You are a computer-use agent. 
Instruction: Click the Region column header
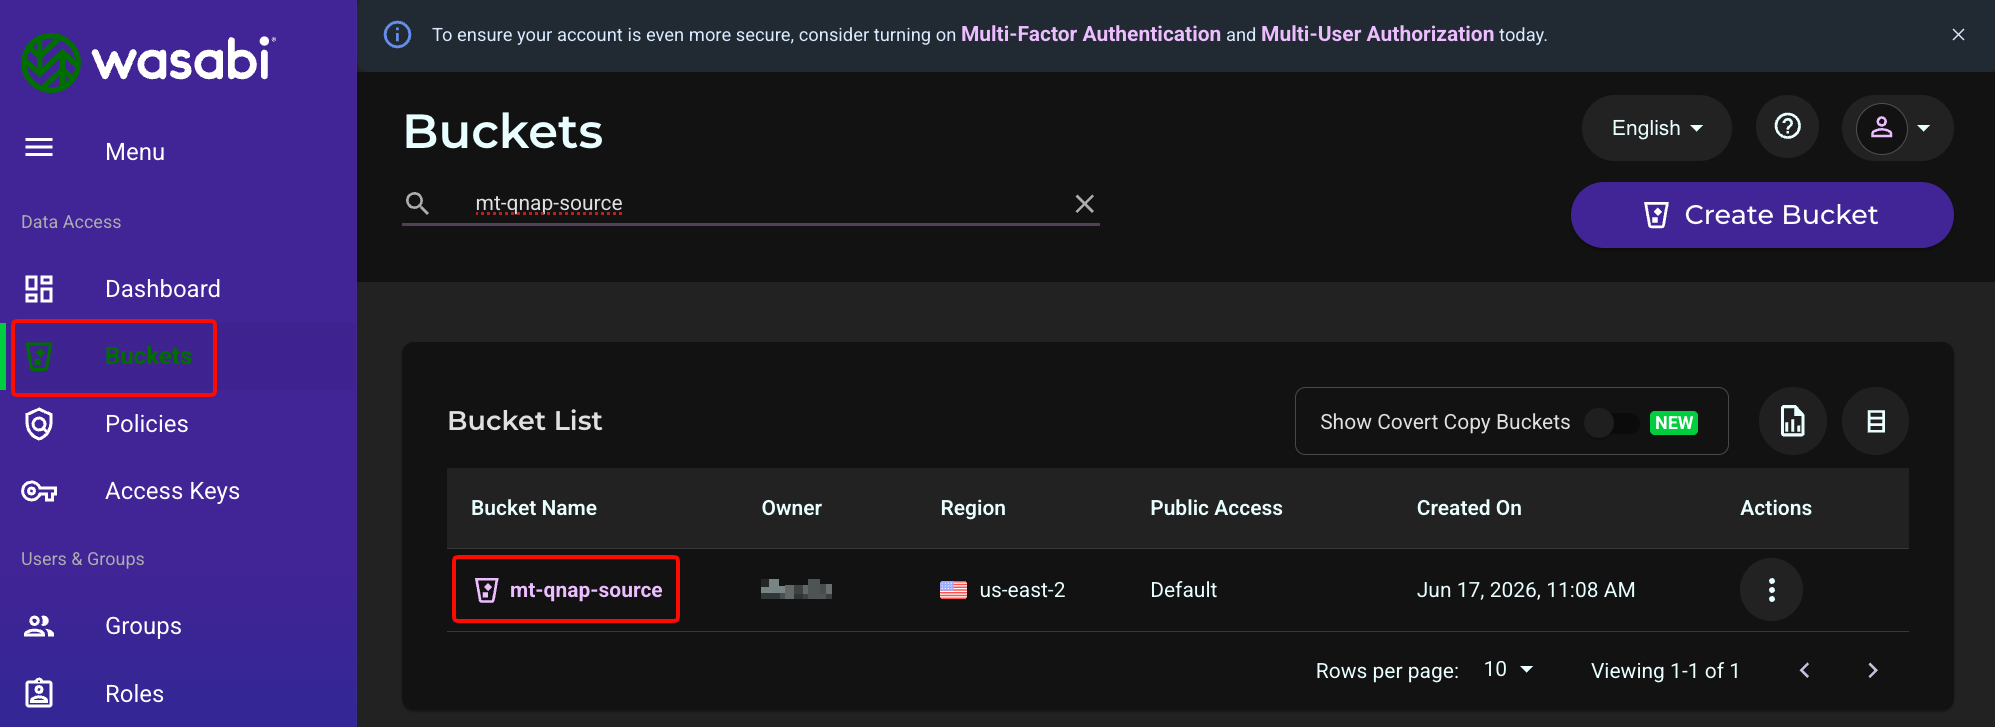(973, 508)
